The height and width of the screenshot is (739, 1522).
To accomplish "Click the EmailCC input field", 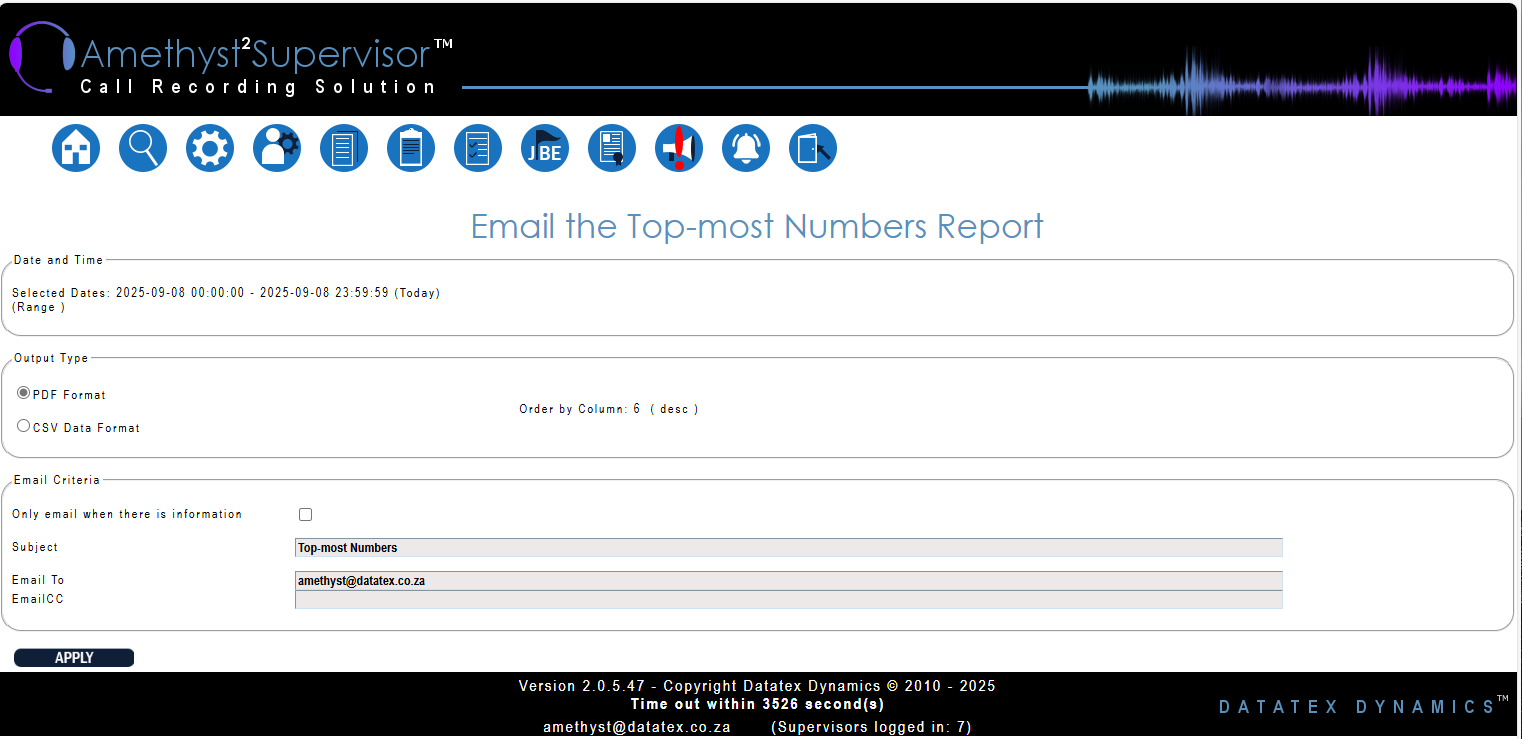I will (788, 599).
